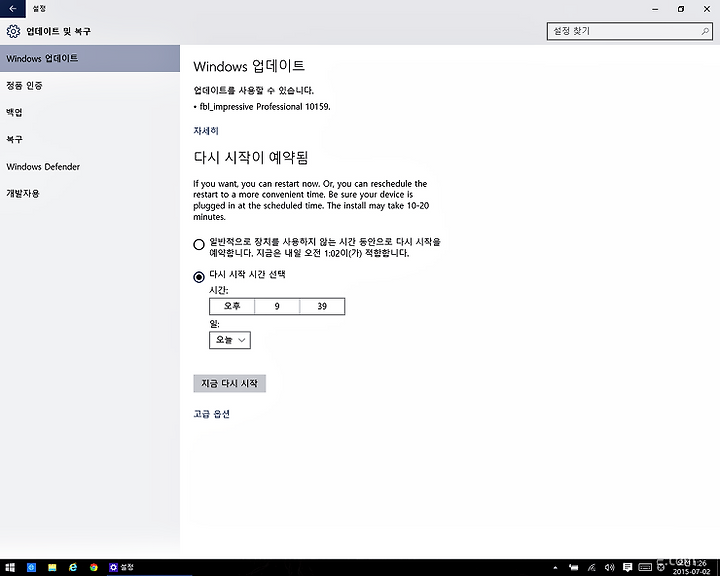Open the minute selector showing 39
720x576 pixels.
322,306
